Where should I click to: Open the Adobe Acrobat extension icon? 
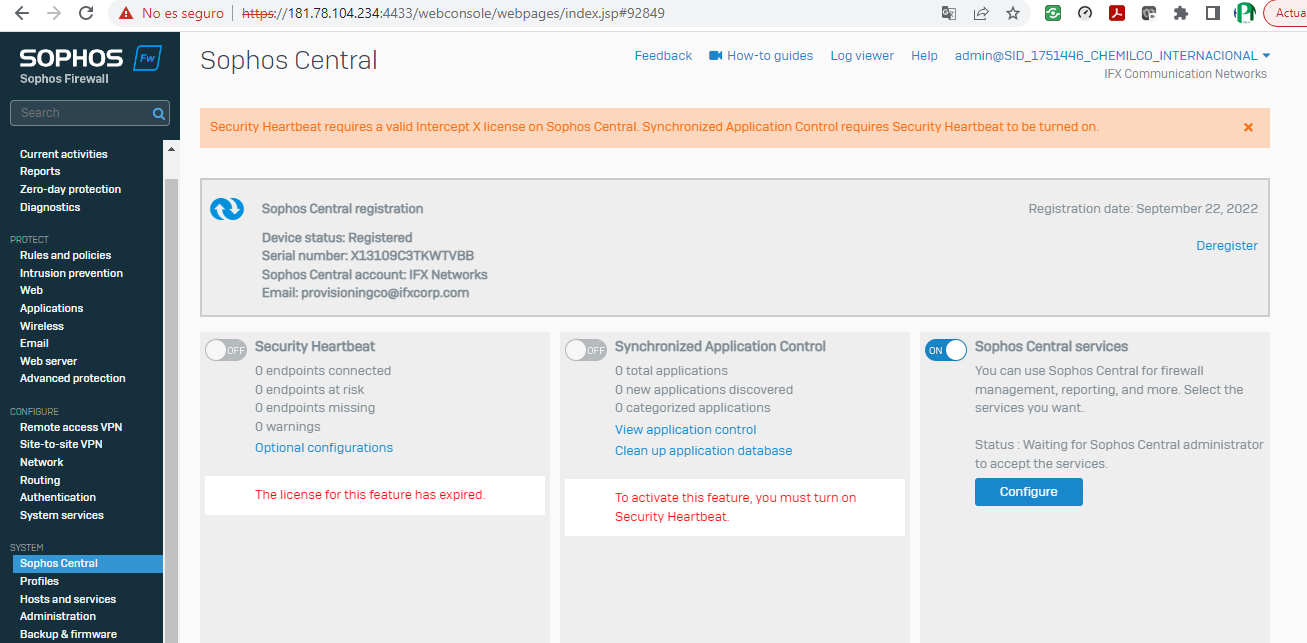[1117, 14]
